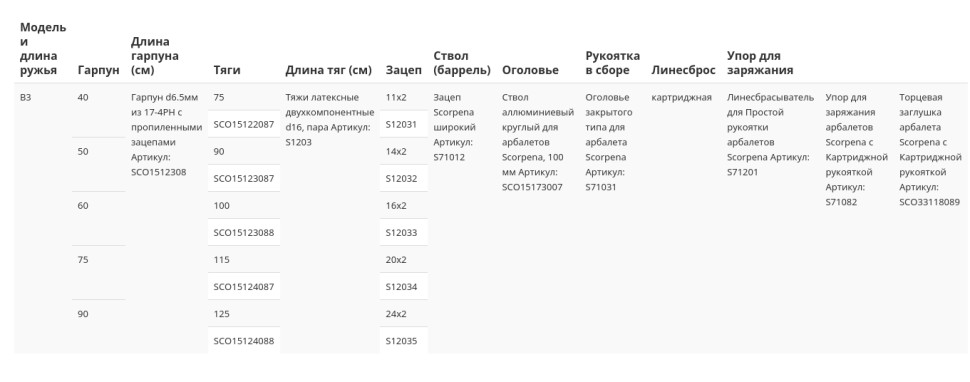Select the Упор для заряжания header
The image size is (970, 382).
[760, 63]
